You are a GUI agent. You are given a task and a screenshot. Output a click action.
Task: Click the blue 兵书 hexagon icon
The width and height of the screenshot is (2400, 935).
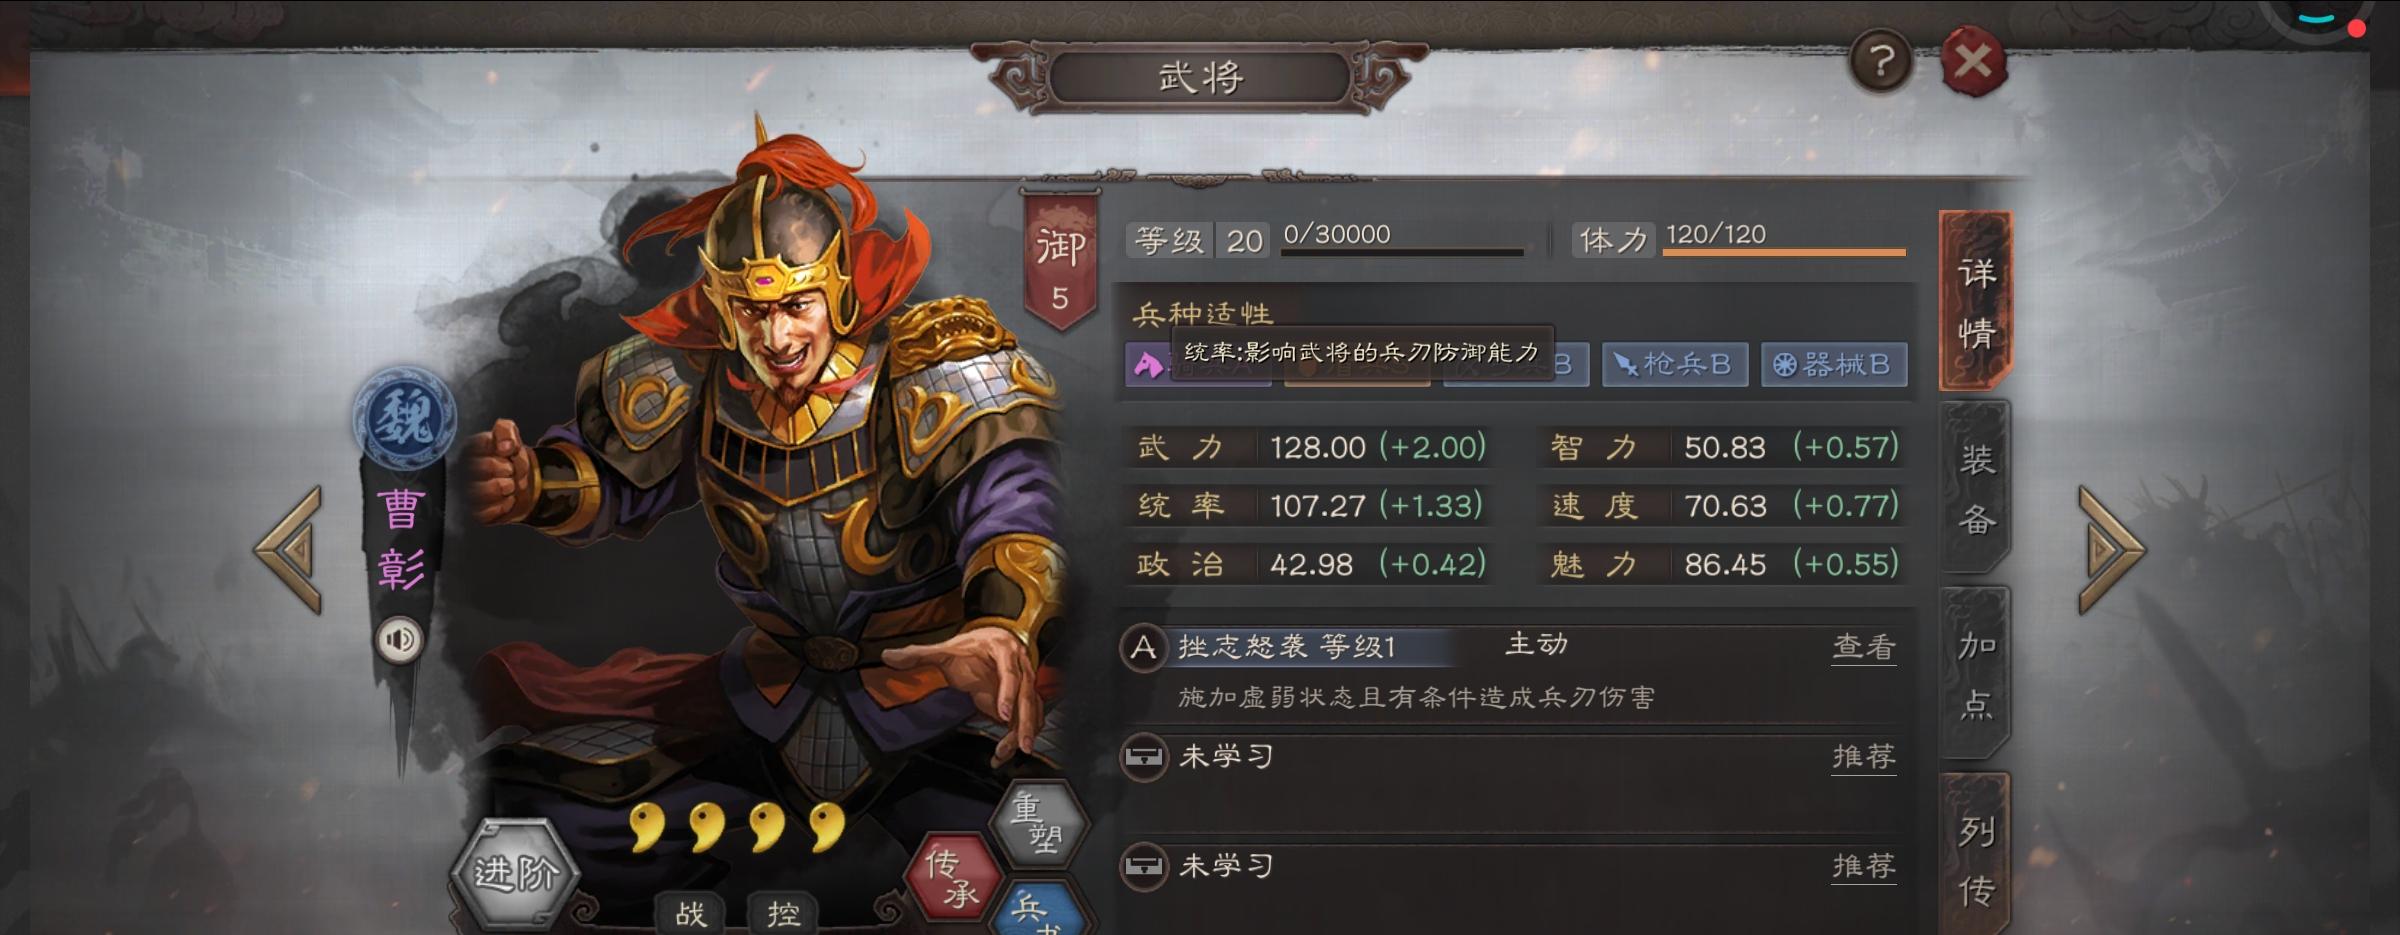[x=1035, y=908]
